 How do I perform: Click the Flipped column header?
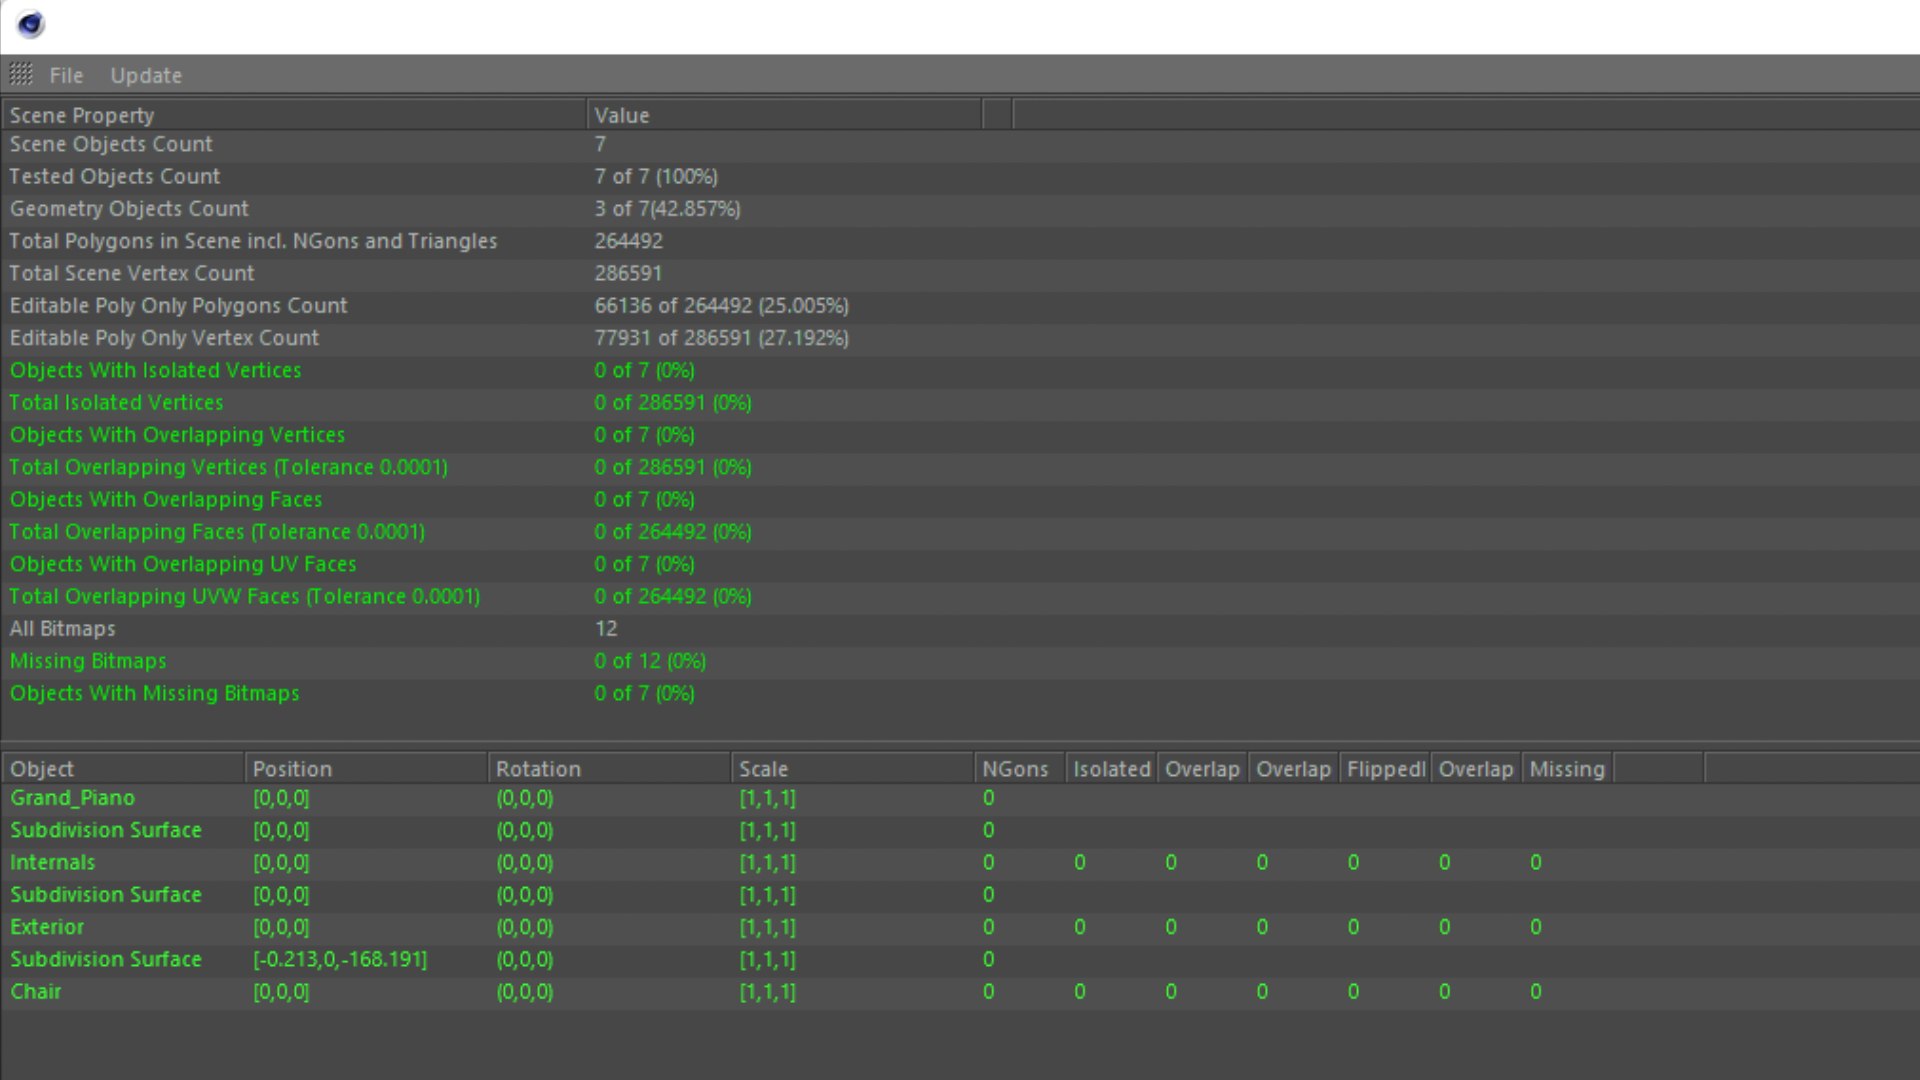pyautogui.click(x=1385, y=769)
